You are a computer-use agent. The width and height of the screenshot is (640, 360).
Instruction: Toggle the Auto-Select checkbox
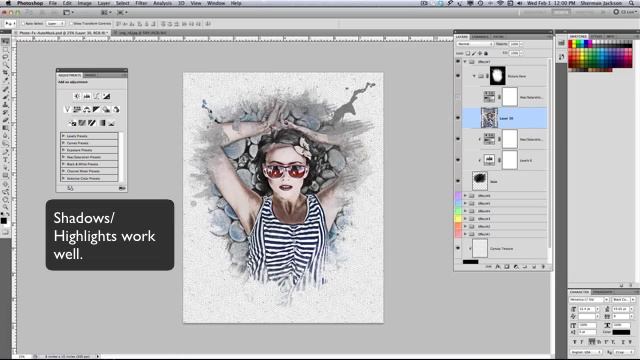[x=23, y=24]
